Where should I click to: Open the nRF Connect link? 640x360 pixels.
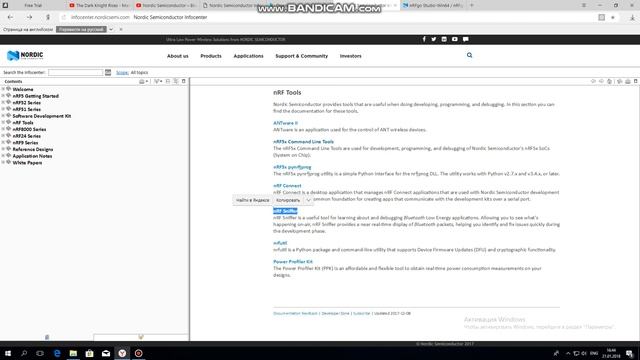click(x=287, y=186)
